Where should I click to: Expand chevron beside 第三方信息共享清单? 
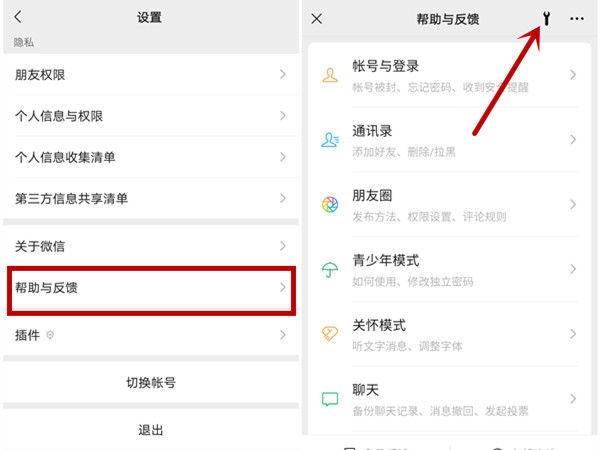(283, 198)
